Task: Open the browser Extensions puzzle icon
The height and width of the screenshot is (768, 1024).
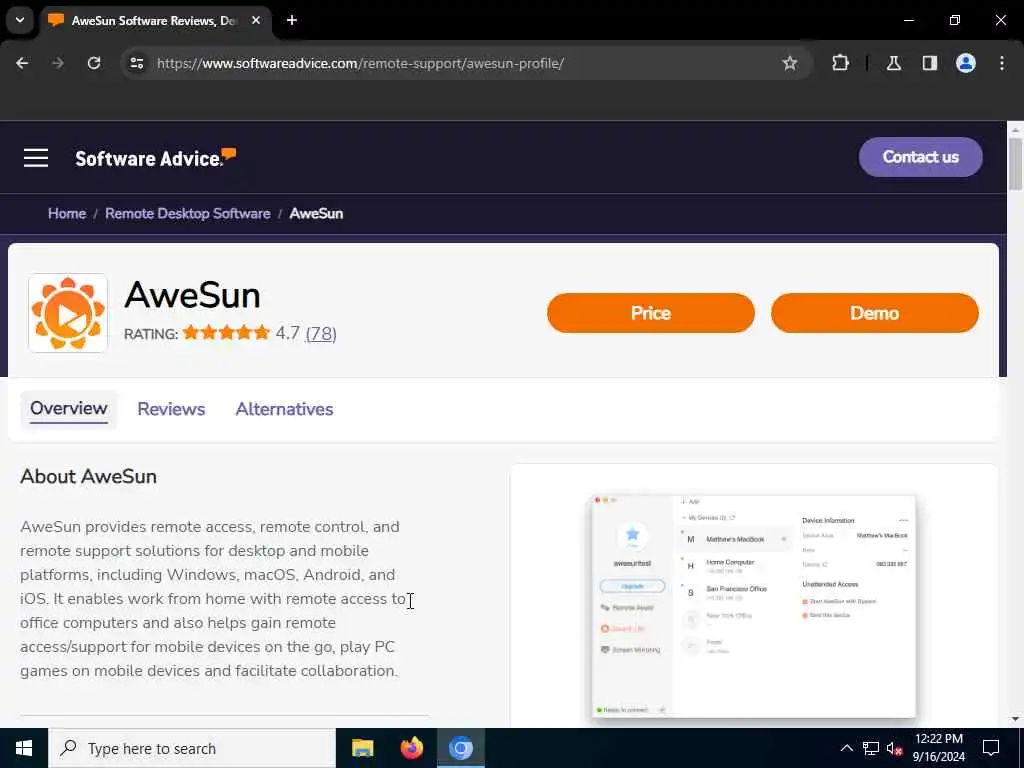Action: point(840,63)
